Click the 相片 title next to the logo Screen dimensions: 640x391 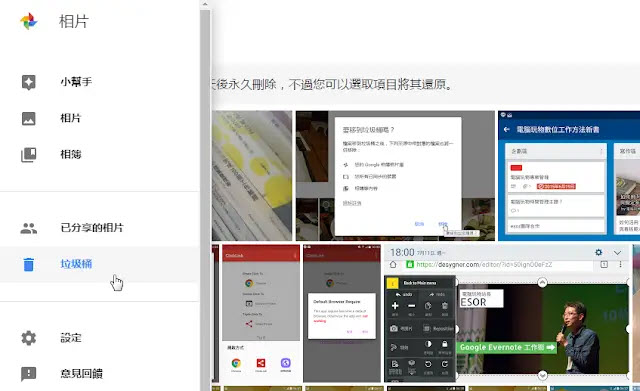pos(74,21)
